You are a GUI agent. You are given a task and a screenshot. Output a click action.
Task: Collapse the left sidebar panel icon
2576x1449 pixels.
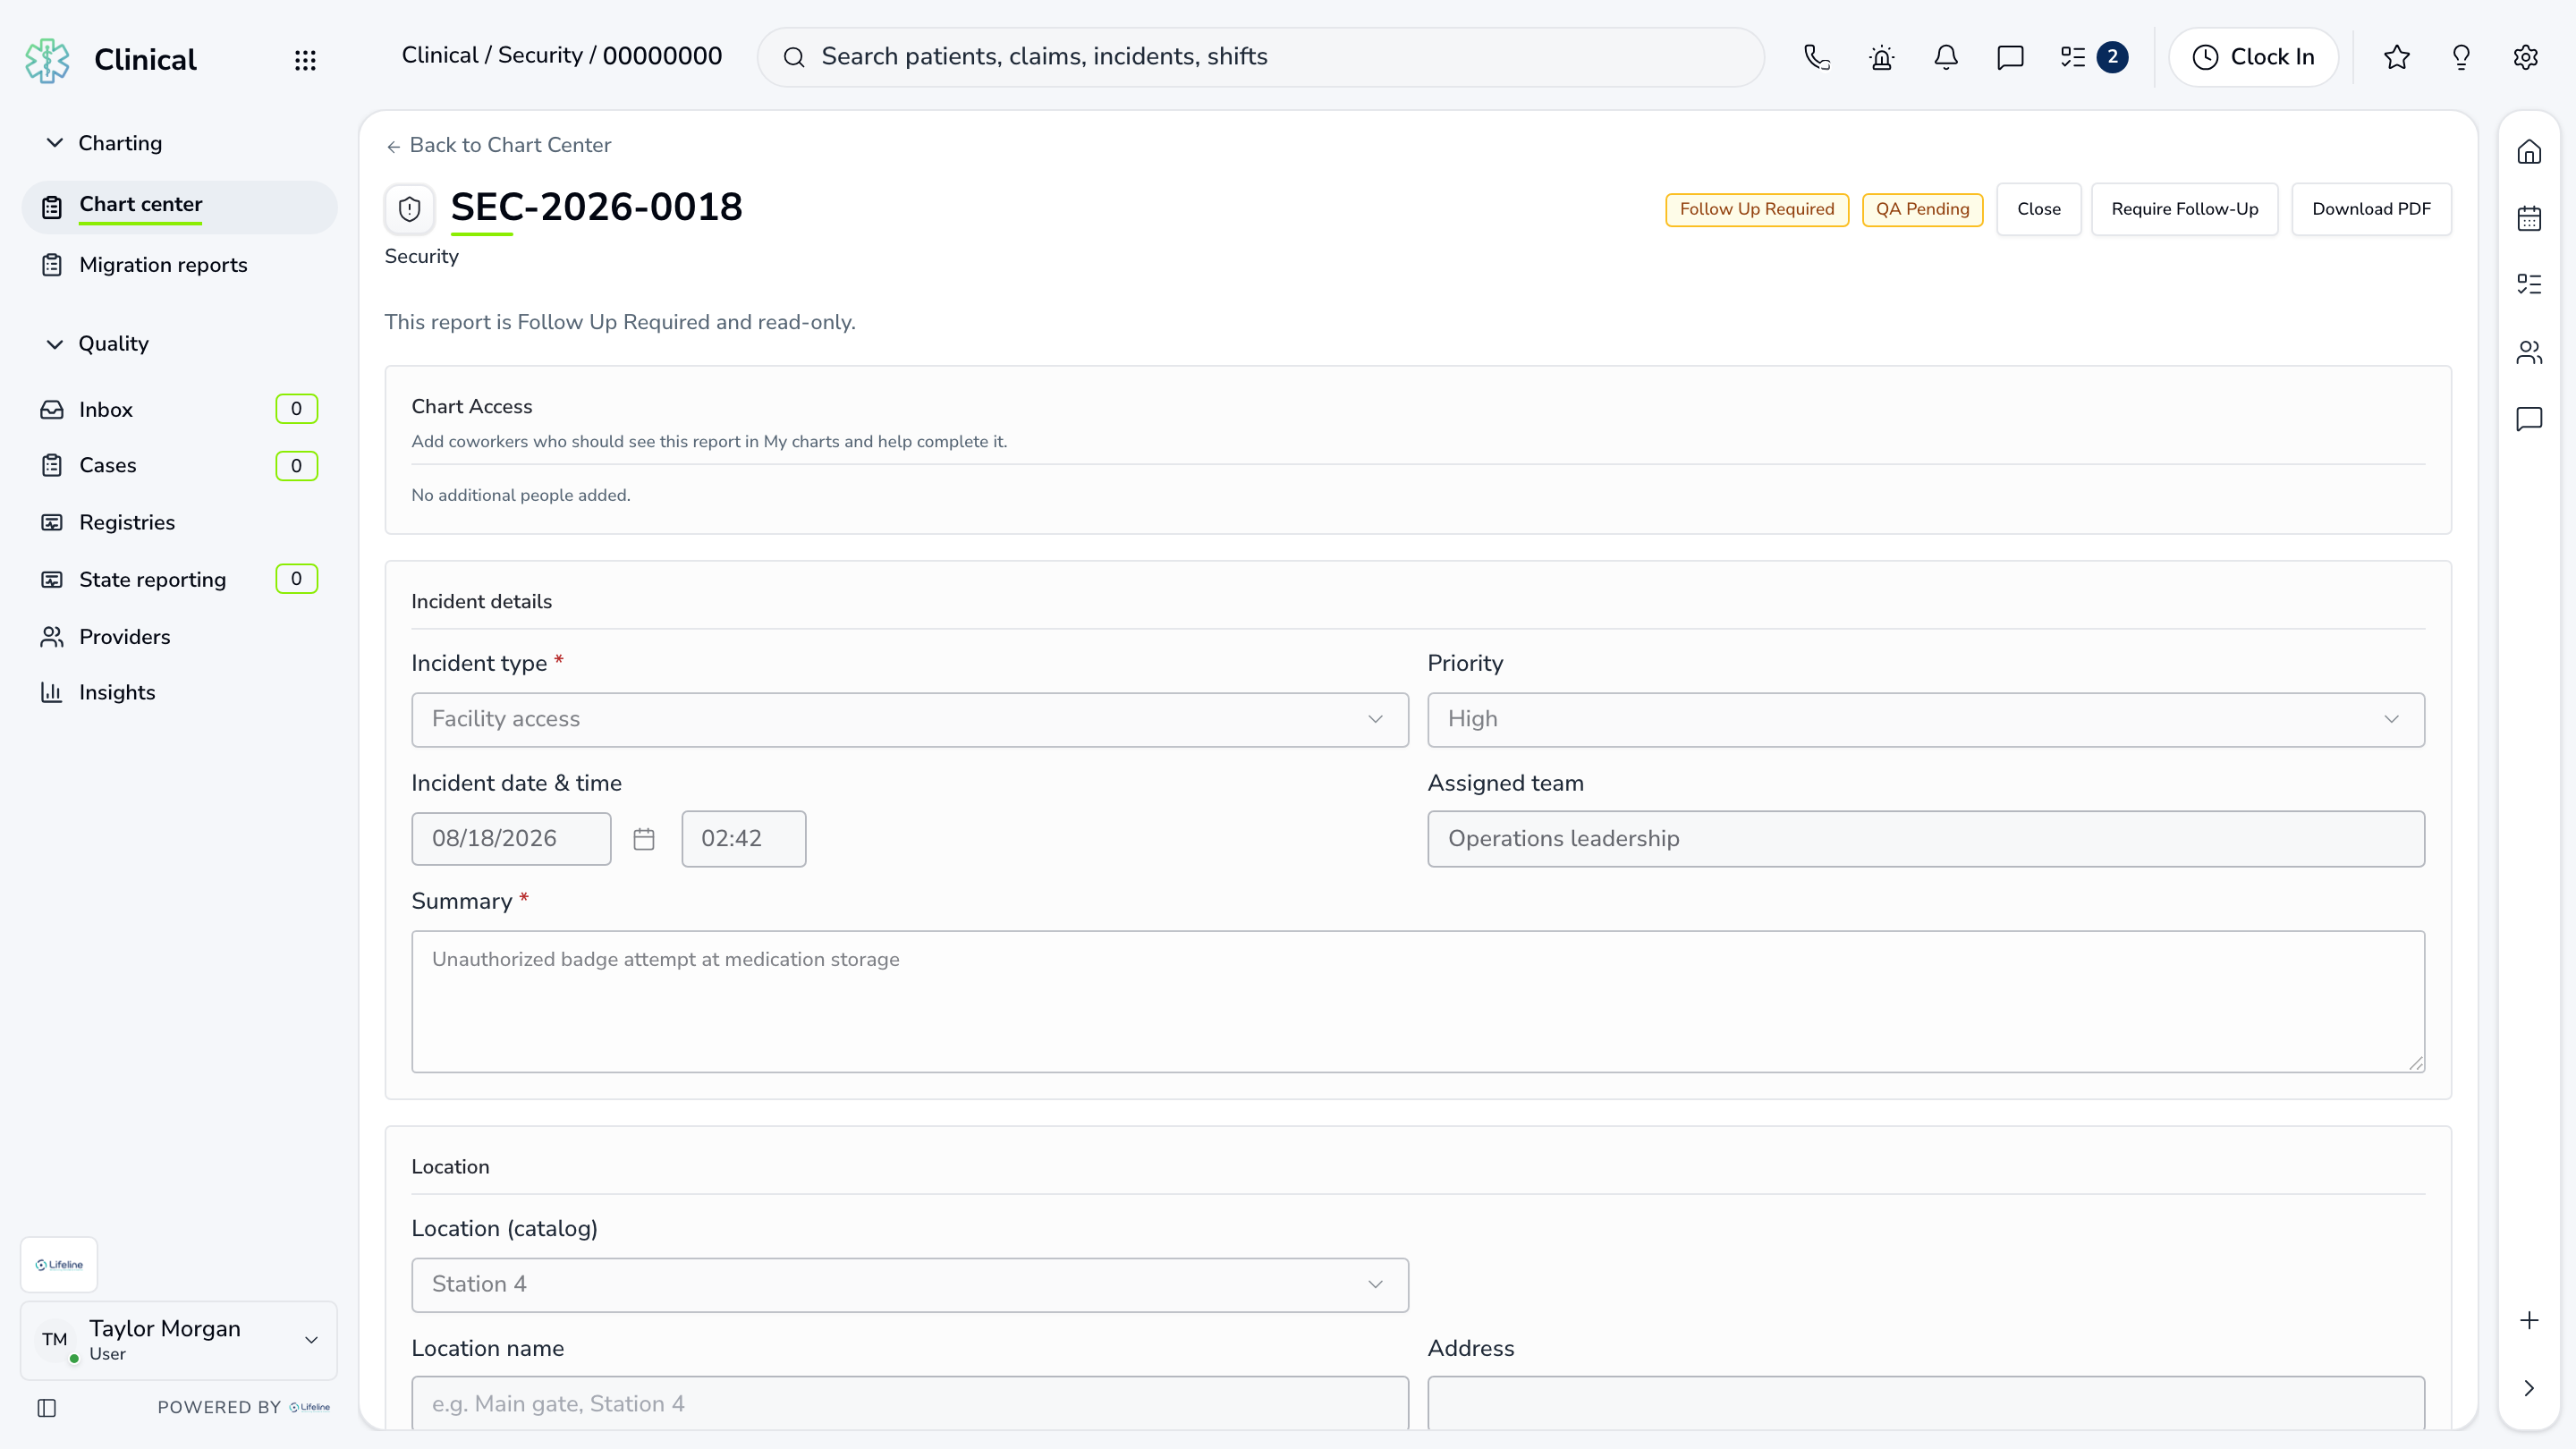47,1408
